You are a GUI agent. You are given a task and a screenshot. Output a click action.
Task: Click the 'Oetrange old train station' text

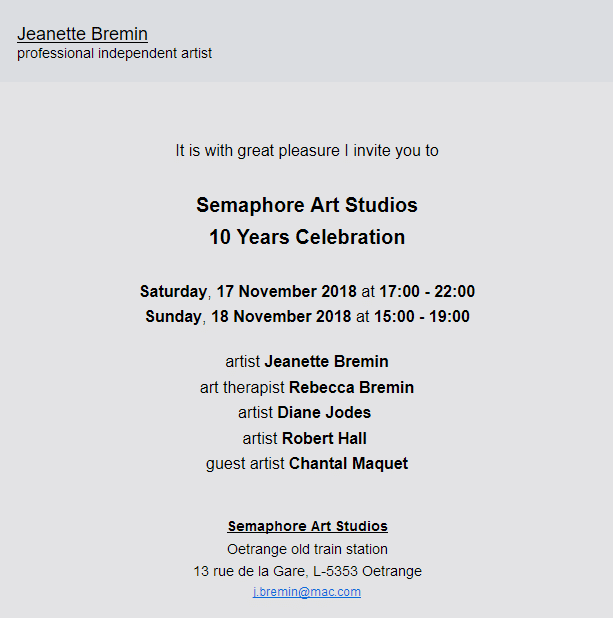coord(307,549)
